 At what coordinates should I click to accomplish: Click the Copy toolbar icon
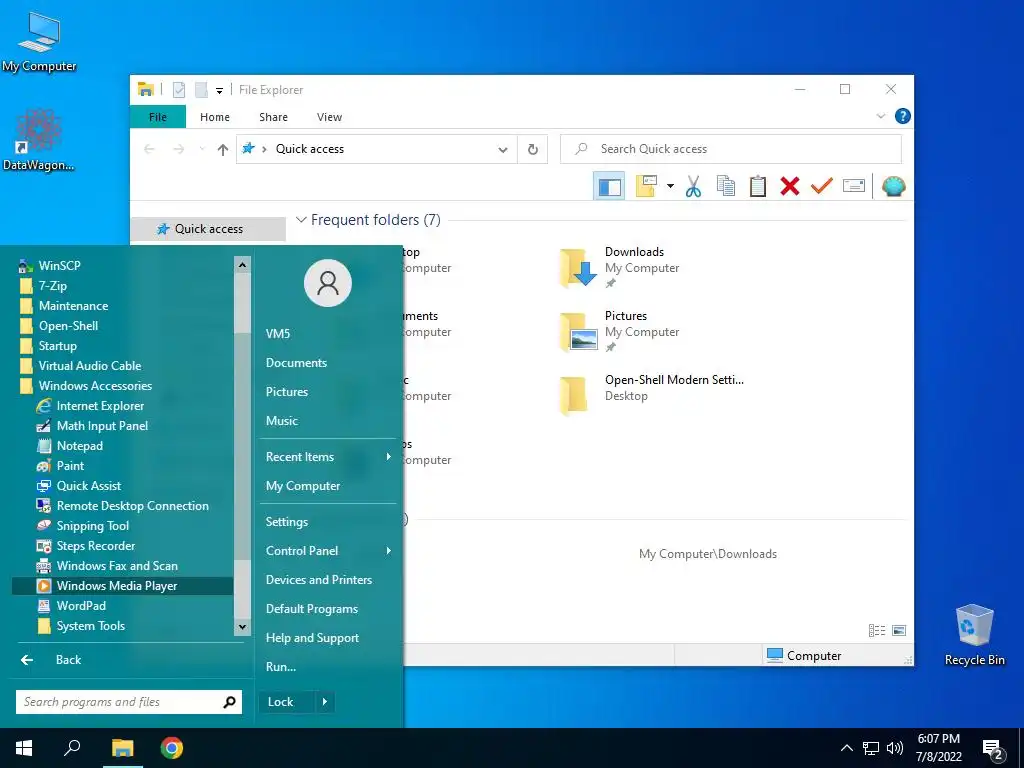coord(726,187)
